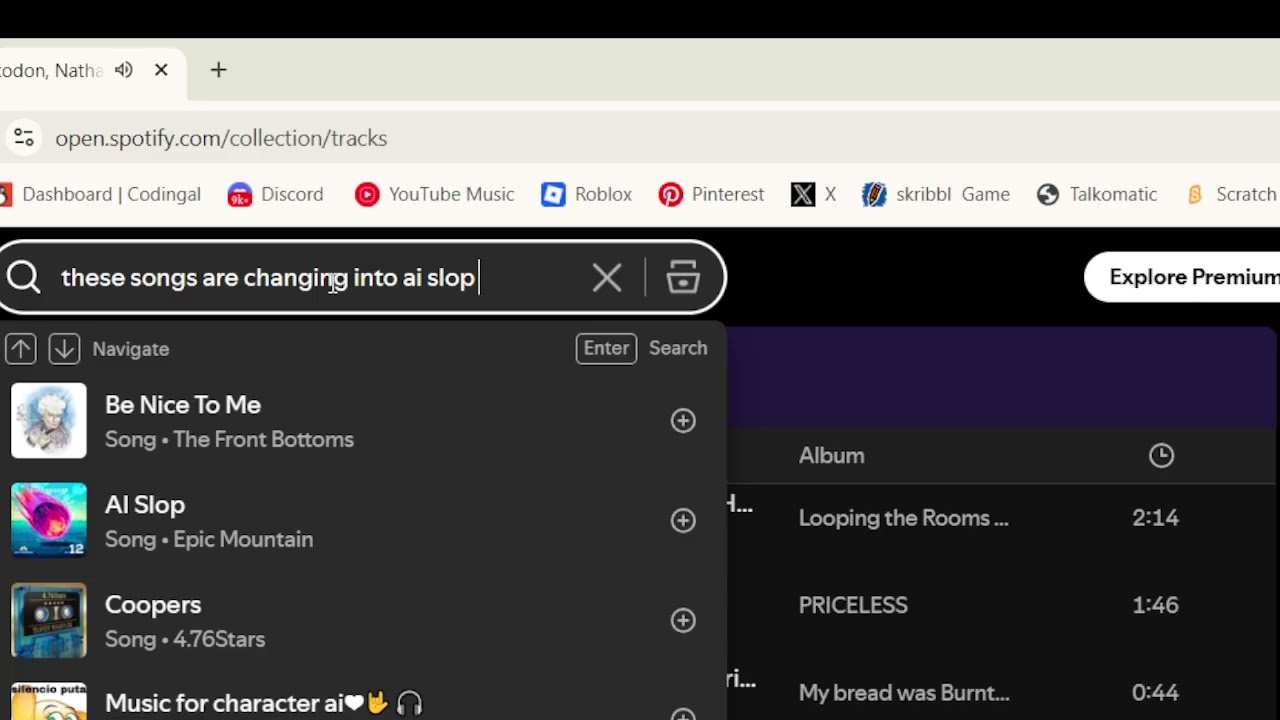
Task: Open the Discord bookmark
Action: pos(275,194)
